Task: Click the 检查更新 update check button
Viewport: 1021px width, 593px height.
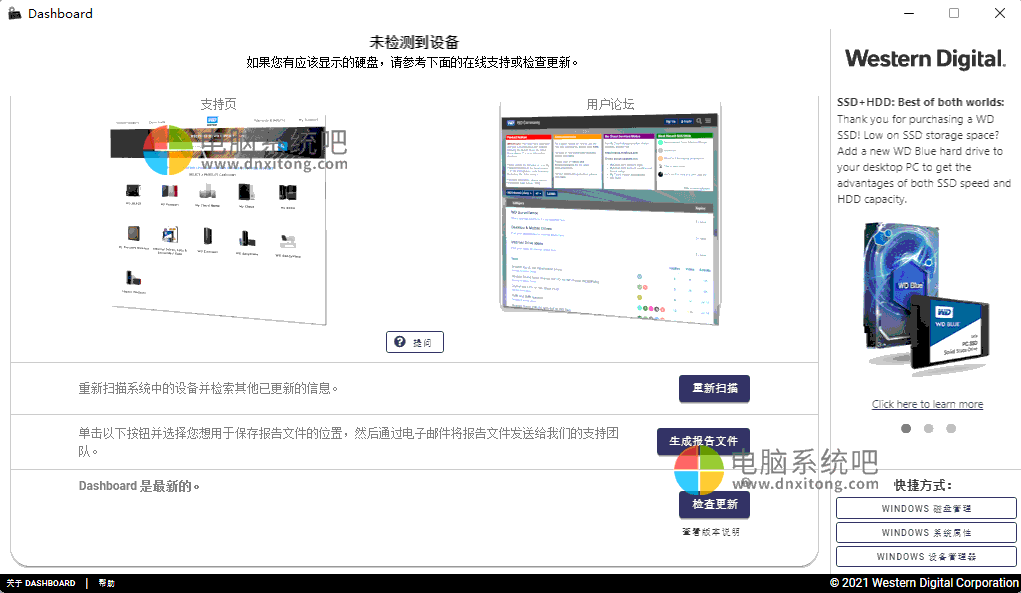Action: 714,504
